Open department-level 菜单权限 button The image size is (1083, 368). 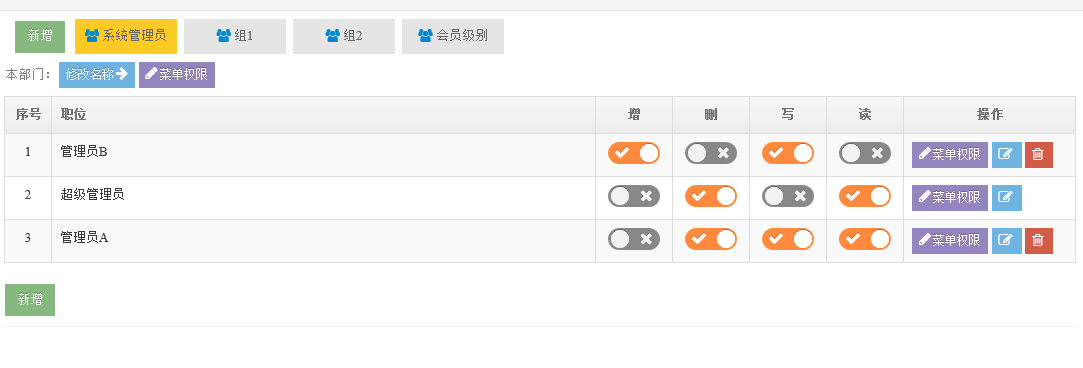click(177, 75)
